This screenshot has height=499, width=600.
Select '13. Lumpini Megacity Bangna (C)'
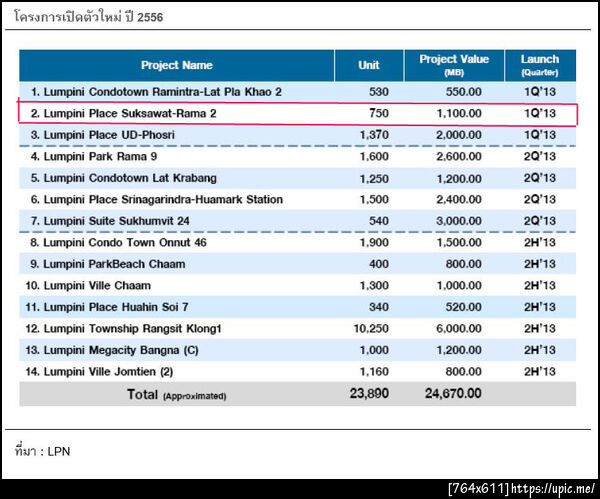pos(112,350)
